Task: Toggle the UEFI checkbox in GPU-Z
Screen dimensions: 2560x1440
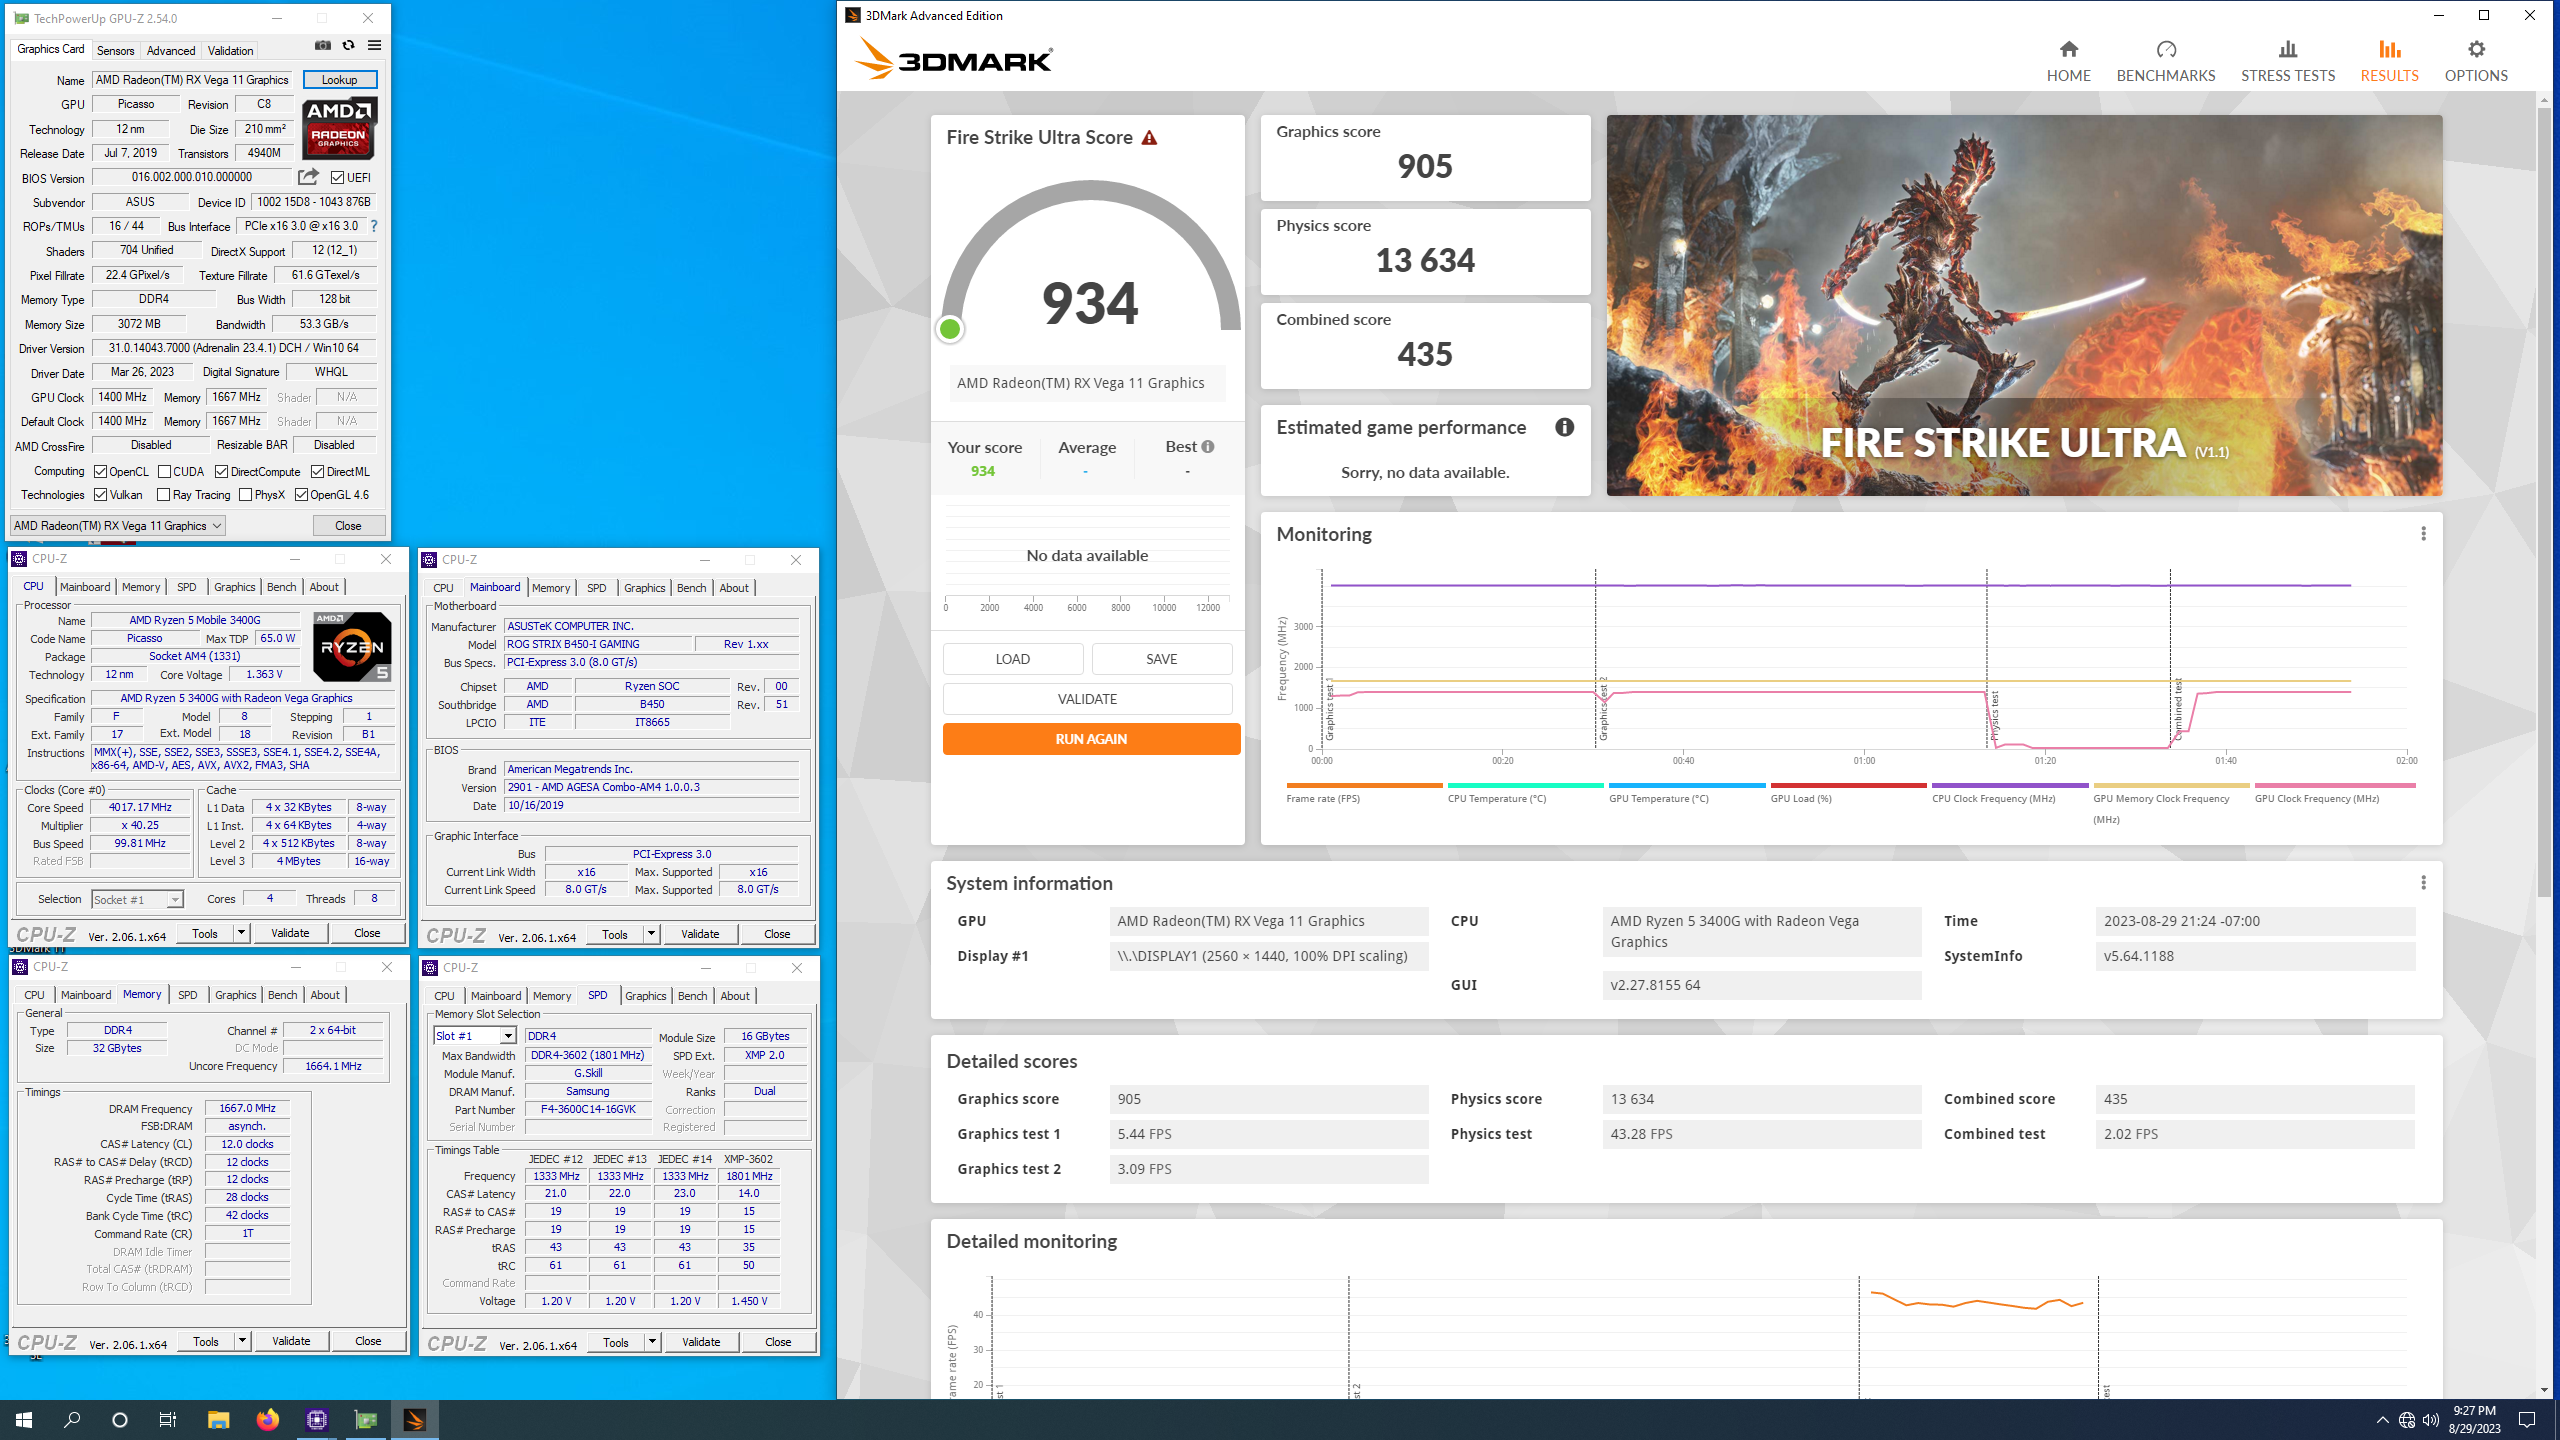Action: 338,178
